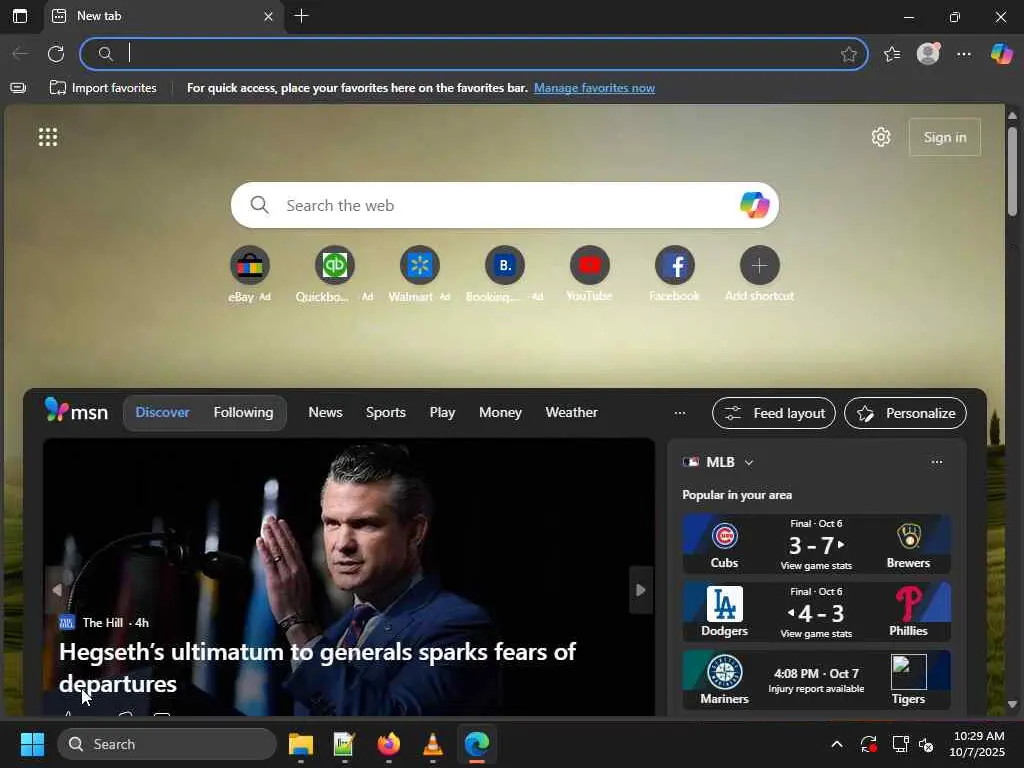
Task: Show more feed categories ellipsis
Action: [x=680, y=413]
